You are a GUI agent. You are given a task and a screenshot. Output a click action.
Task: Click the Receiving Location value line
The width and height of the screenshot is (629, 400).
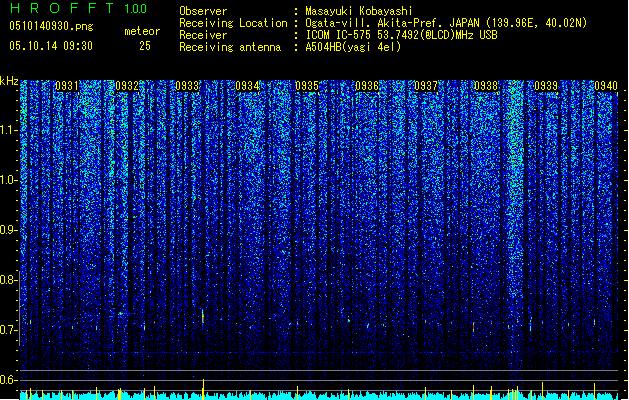(x=446, y=23)
